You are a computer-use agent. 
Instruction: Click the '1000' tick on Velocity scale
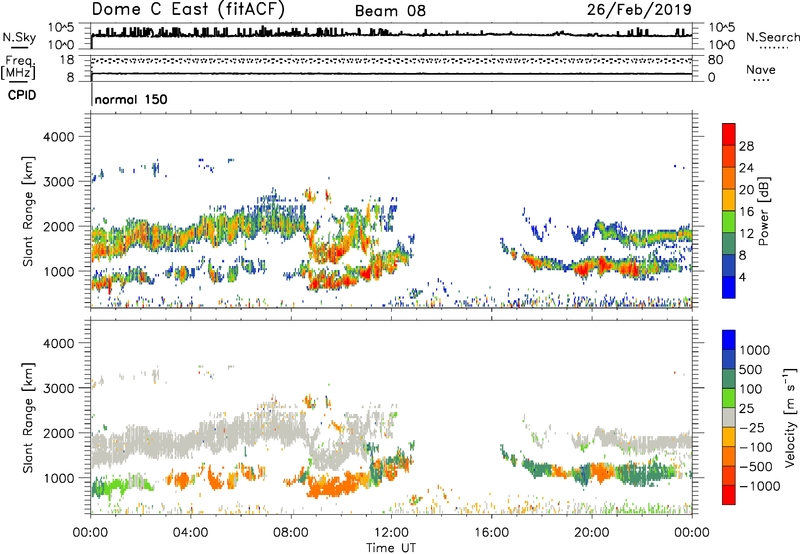(755, 350)
